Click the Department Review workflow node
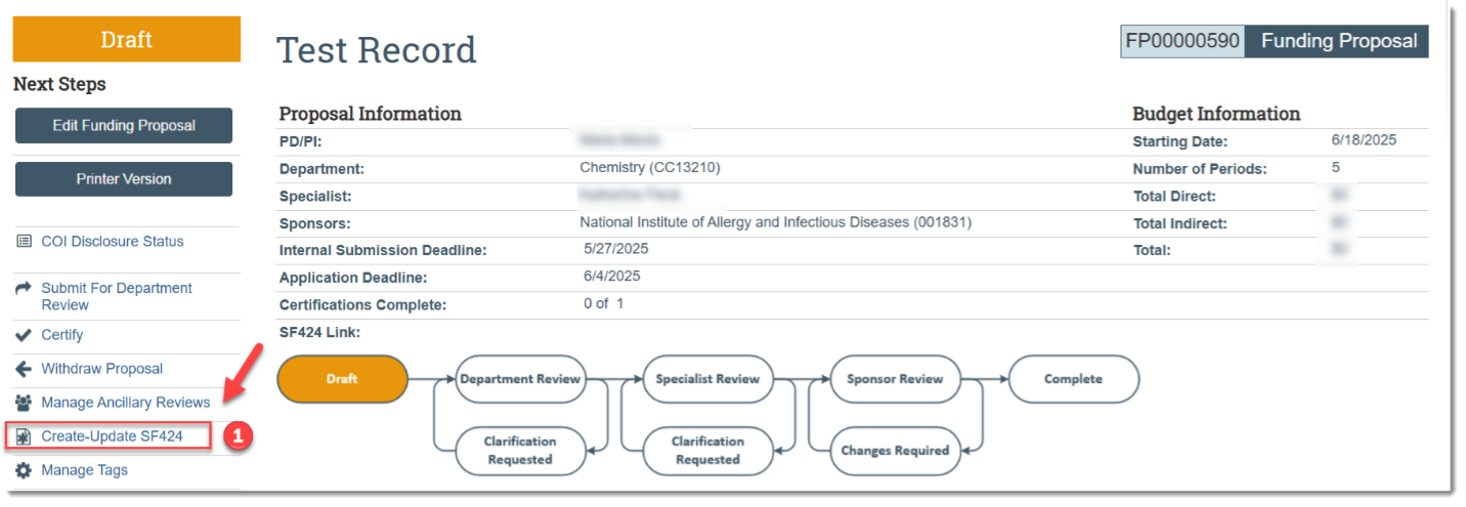The width and height of the screenshot is (1466, 507). point(520,379)
